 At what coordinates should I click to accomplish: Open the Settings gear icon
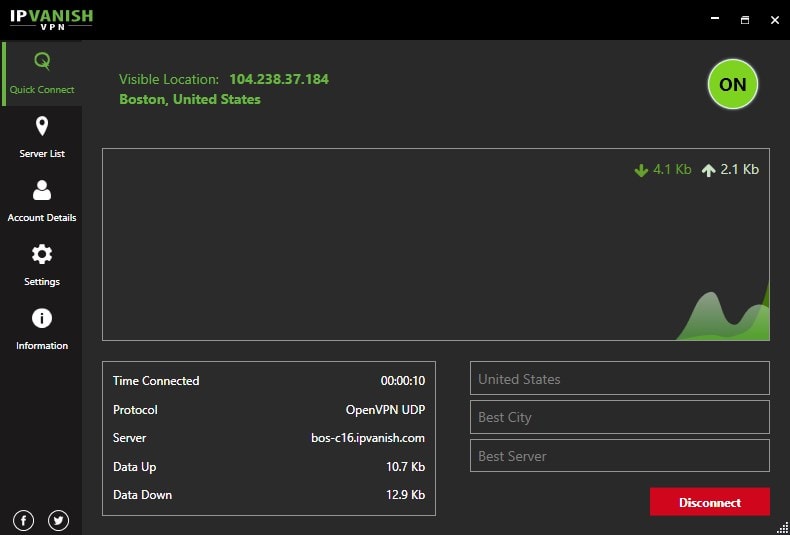tap(42, 254)
